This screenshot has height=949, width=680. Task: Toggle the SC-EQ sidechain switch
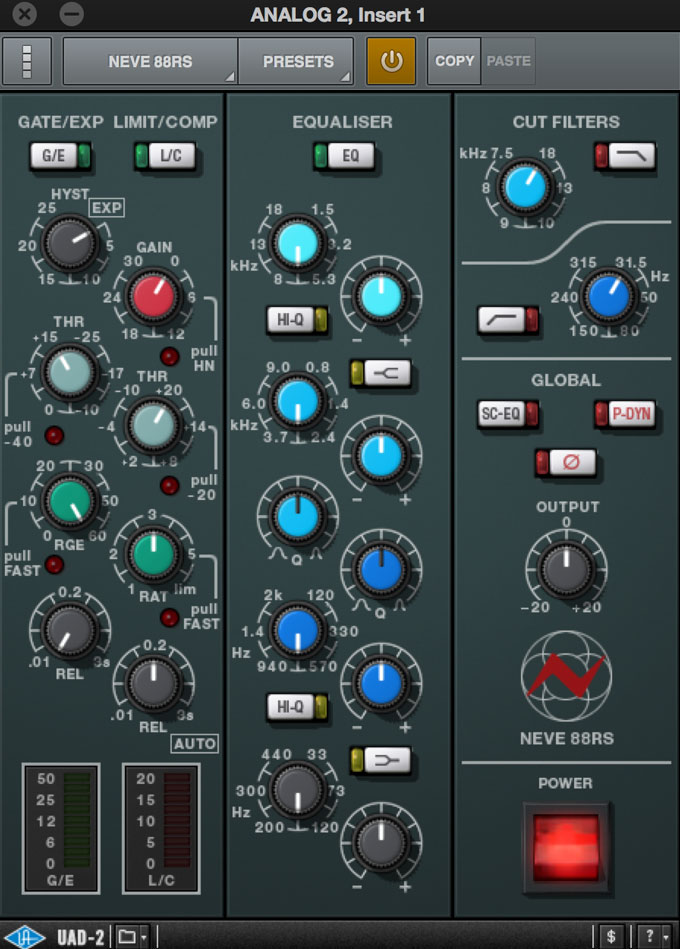click(508, 414)
